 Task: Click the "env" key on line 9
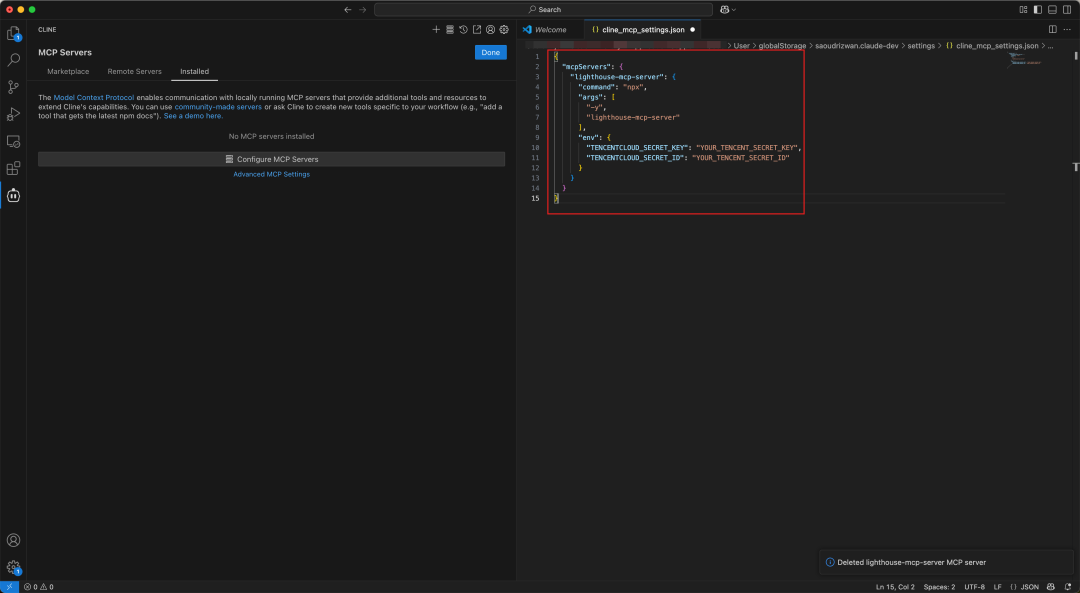[x=588, y=138]
